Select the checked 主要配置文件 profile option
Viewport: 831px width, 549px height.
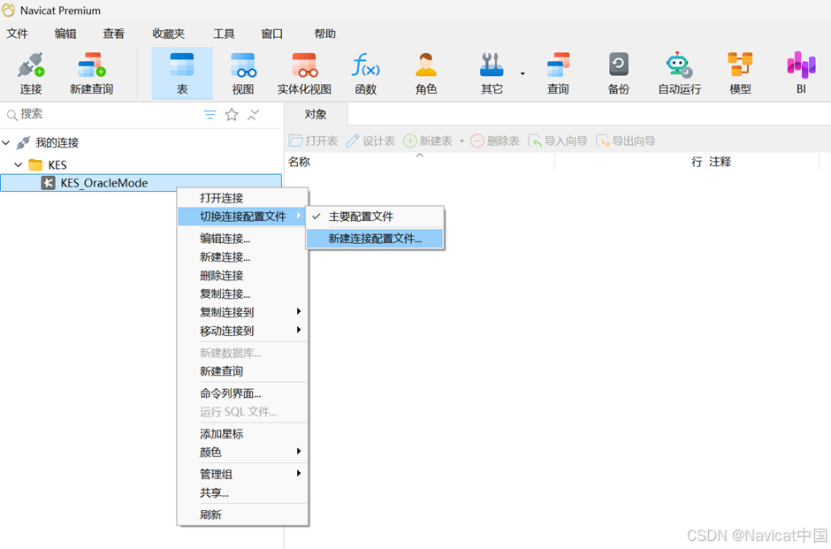(361, 217)
